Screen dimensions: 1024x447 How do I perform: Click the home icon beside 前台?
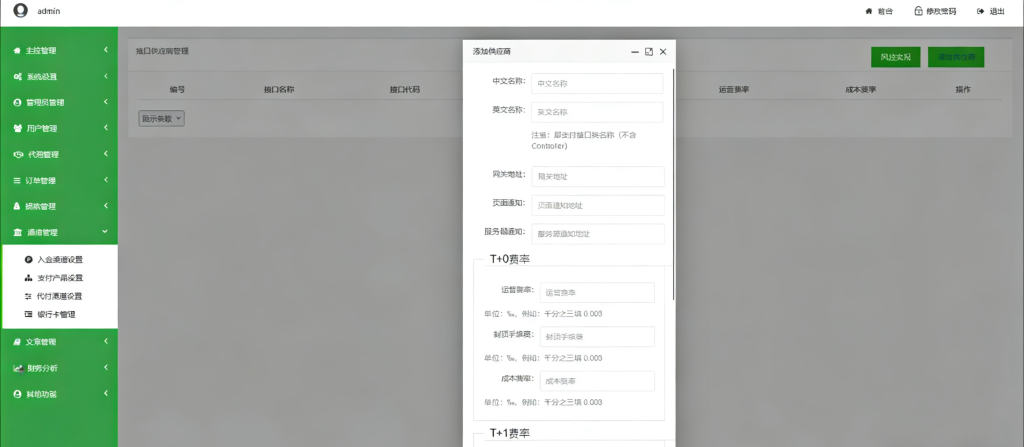point(869,11)
